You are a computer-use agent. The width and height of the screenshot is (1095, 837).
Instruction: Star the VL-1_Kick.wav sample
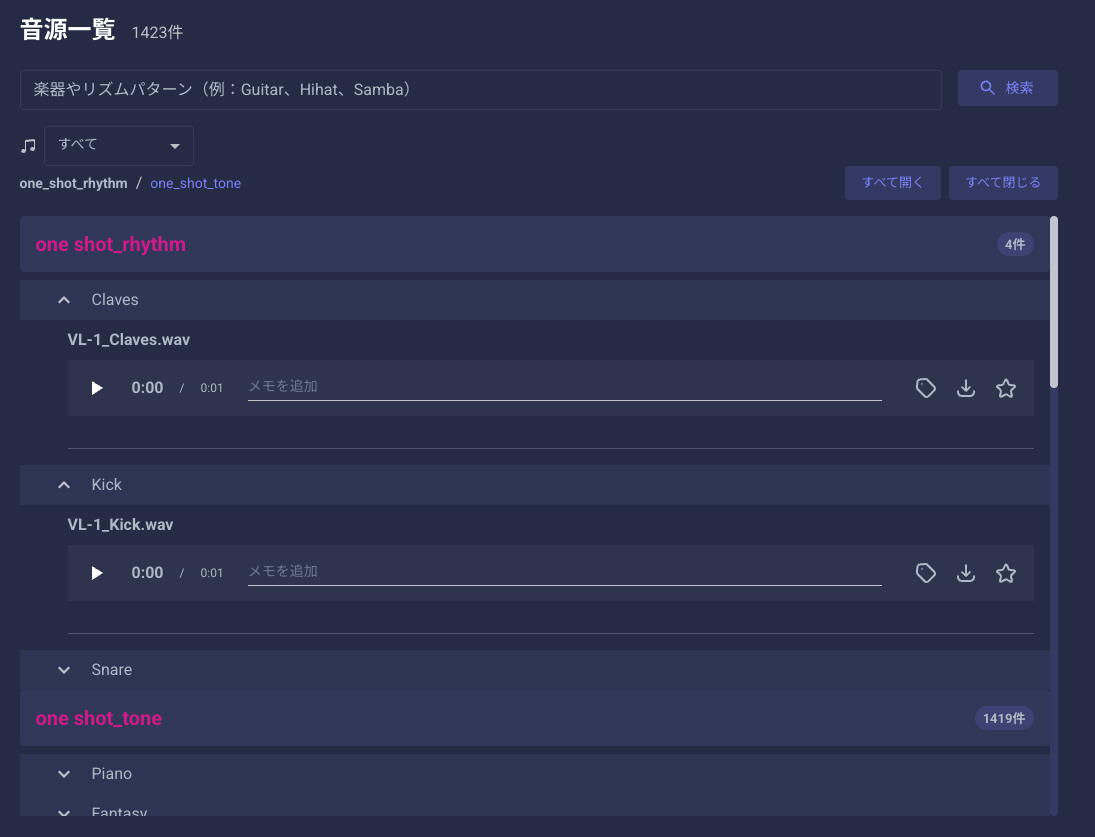click(1006, 573)
